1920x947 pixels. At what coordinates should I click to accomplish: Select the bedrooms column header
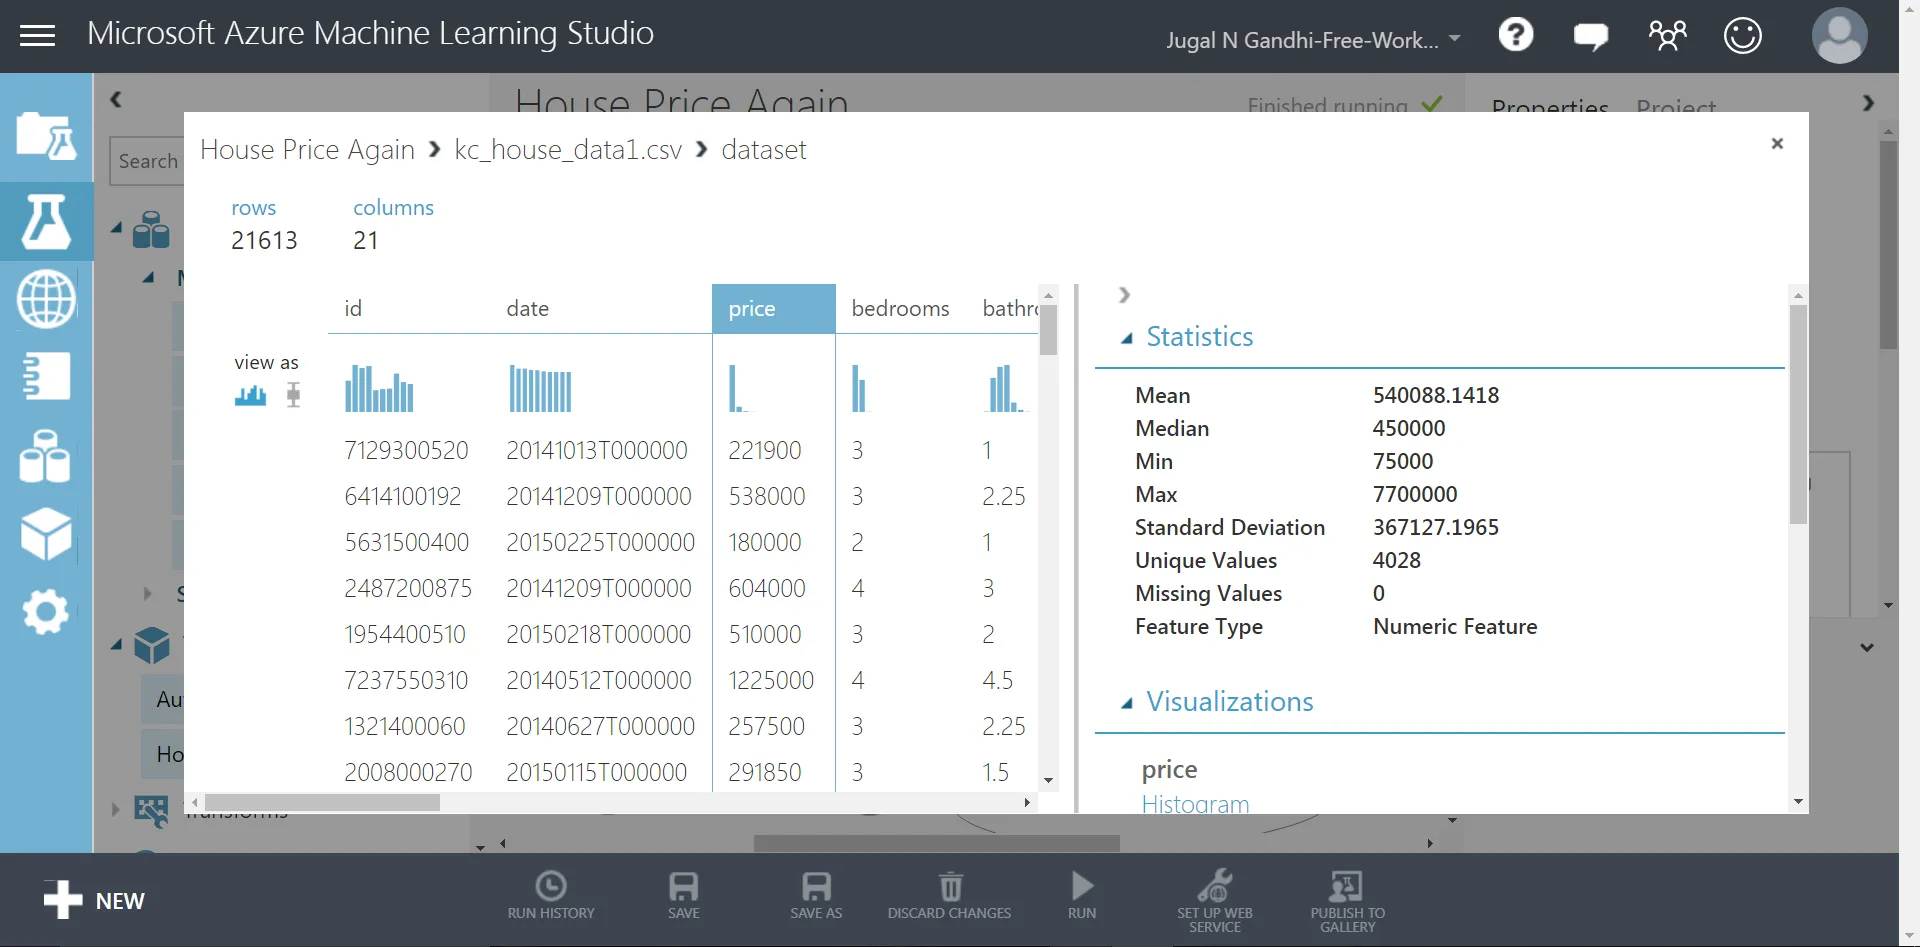[x=900, y=309]
